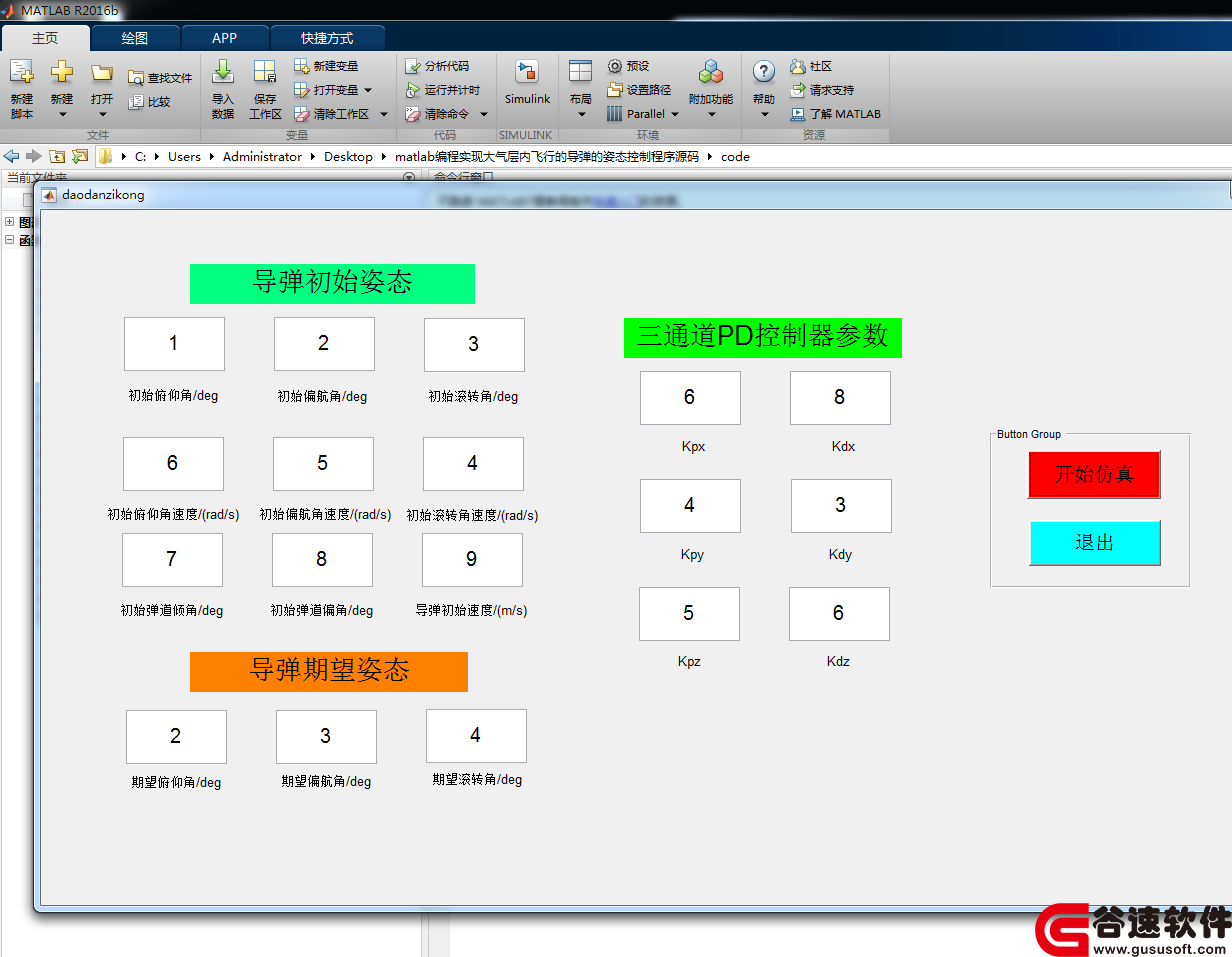This screenshot has width=1232, height=957.
Task: Expand the 清除命令 dropdown arrow
Action: pos(484,114)
